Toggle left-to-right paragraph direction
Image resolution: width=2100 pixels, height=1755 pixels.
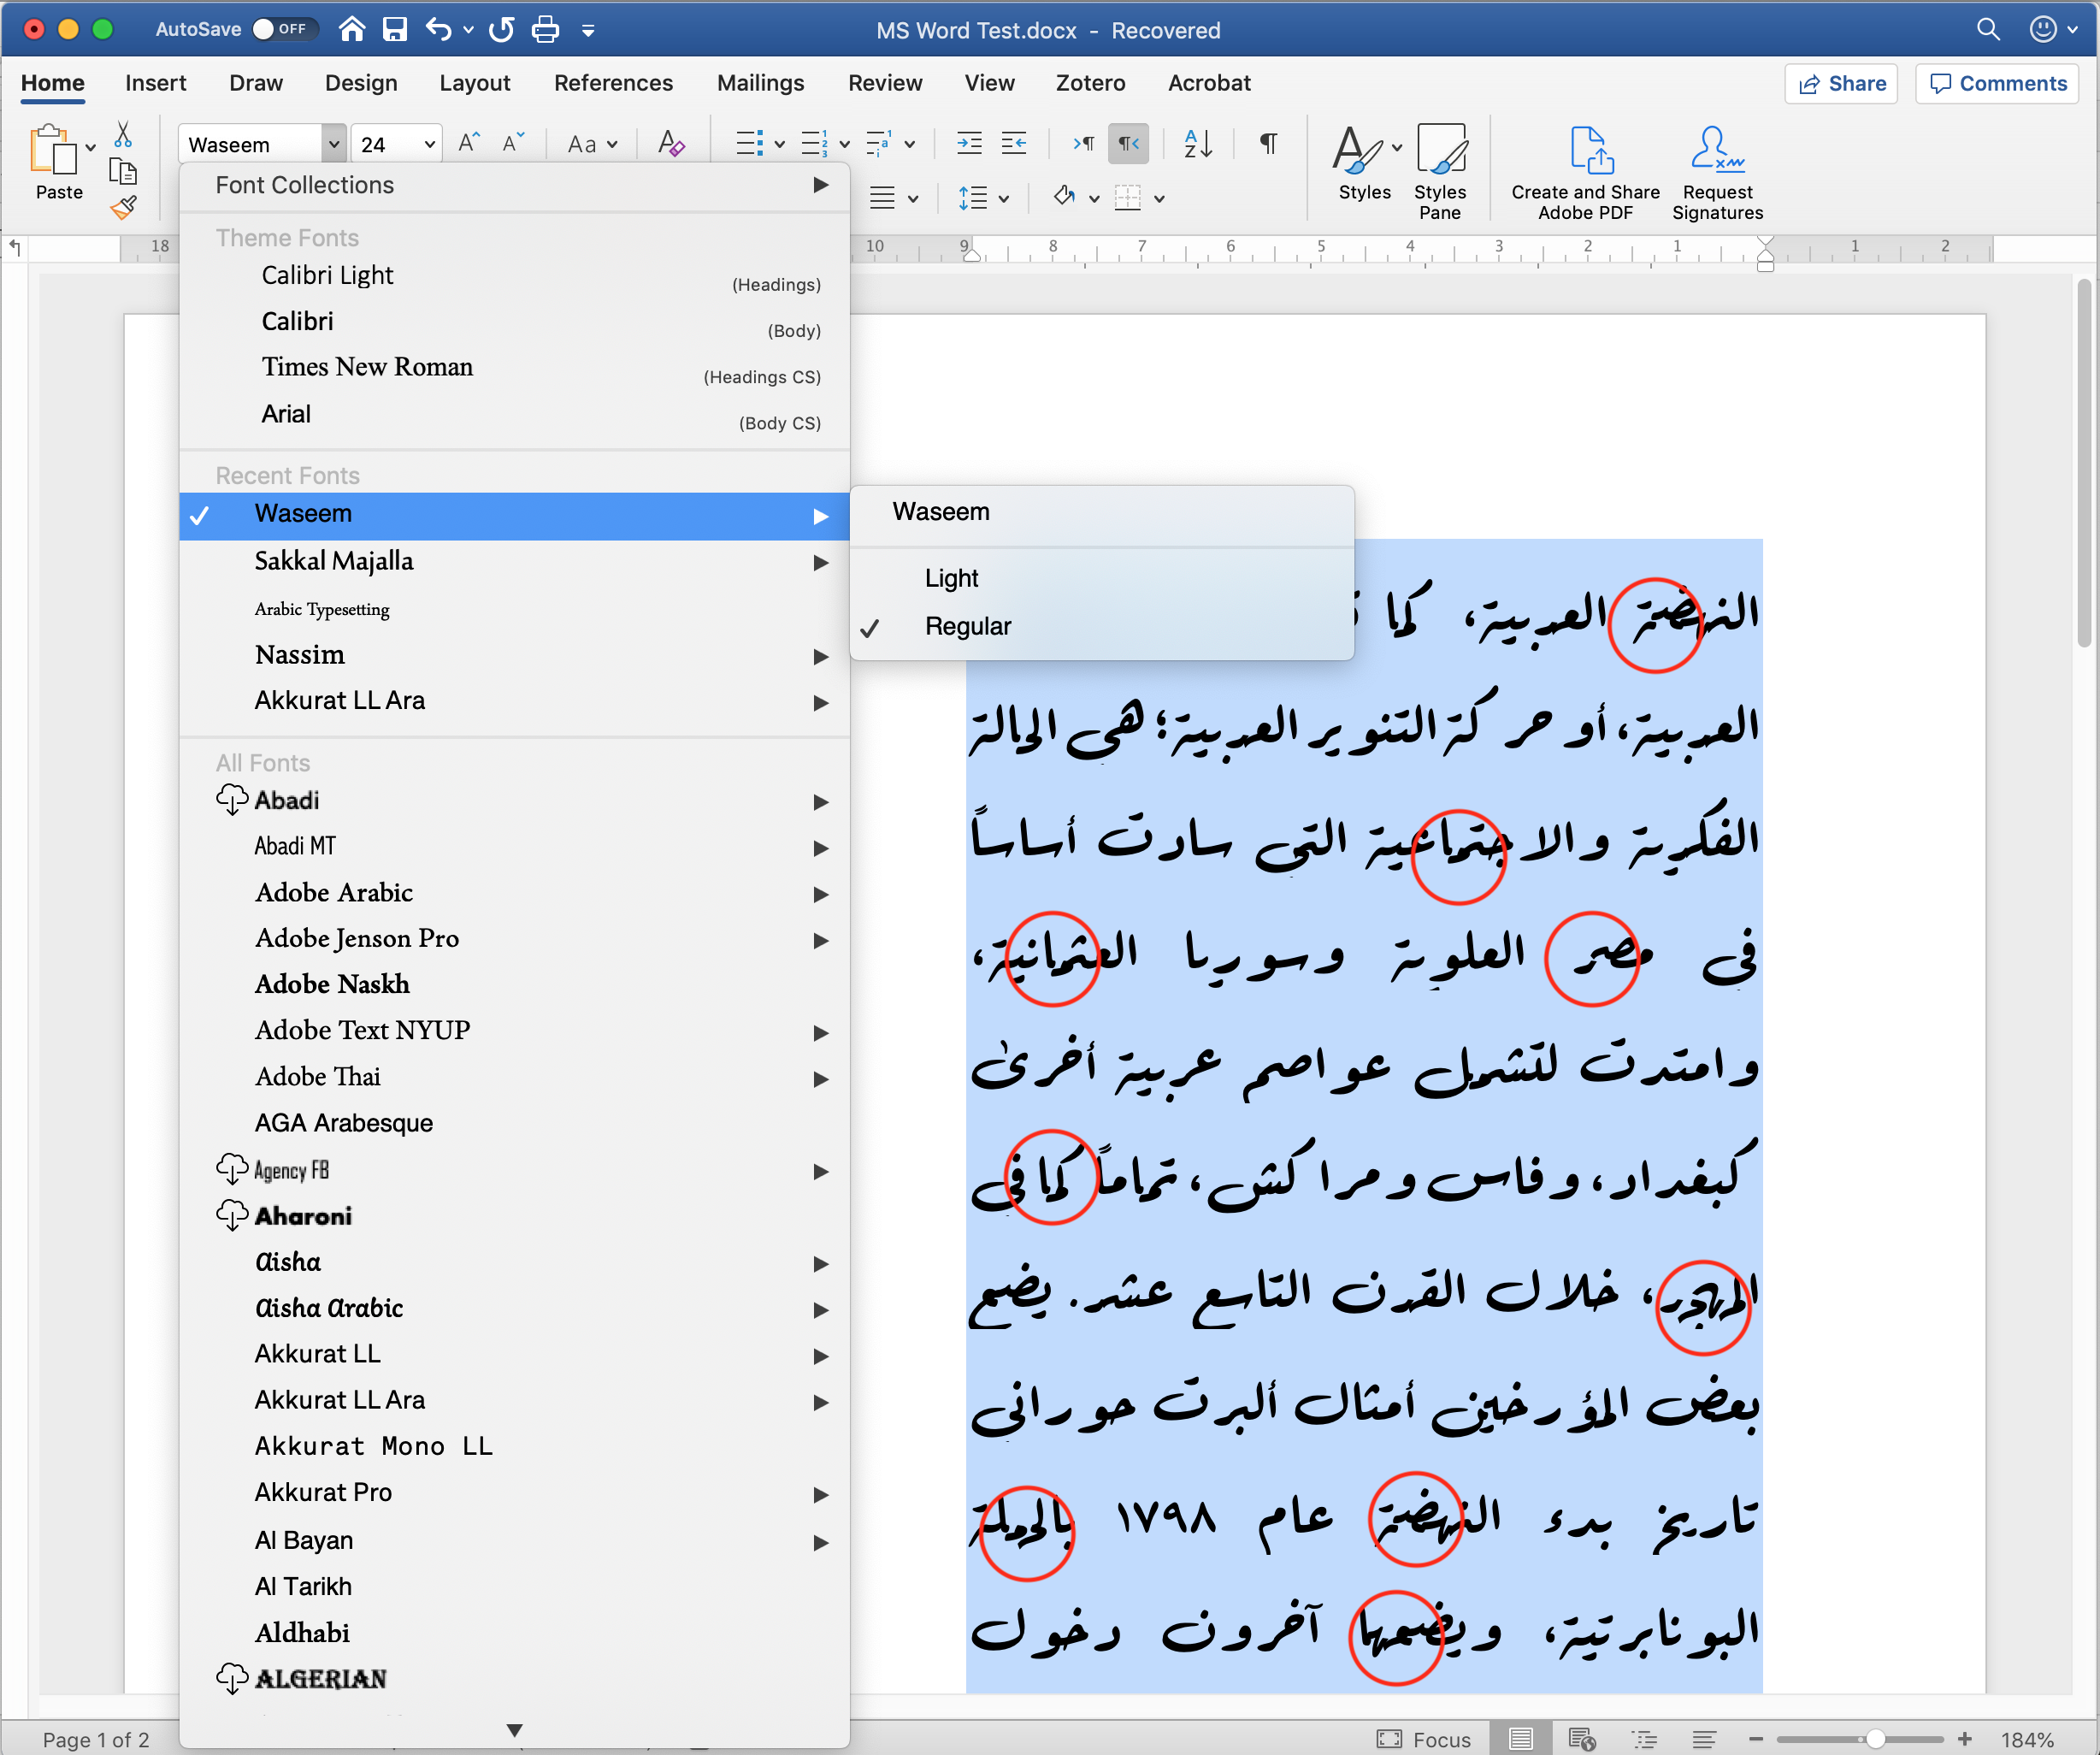tap(1083, 143)
